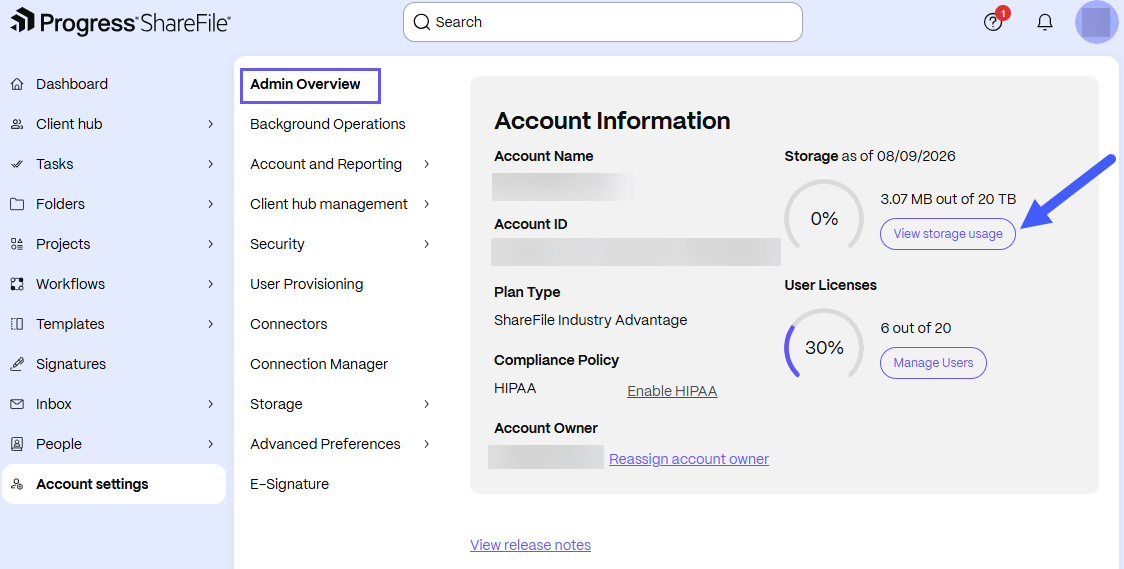
Task: Expand the Inbox sidebar chevron
Action: click(211, 404)
